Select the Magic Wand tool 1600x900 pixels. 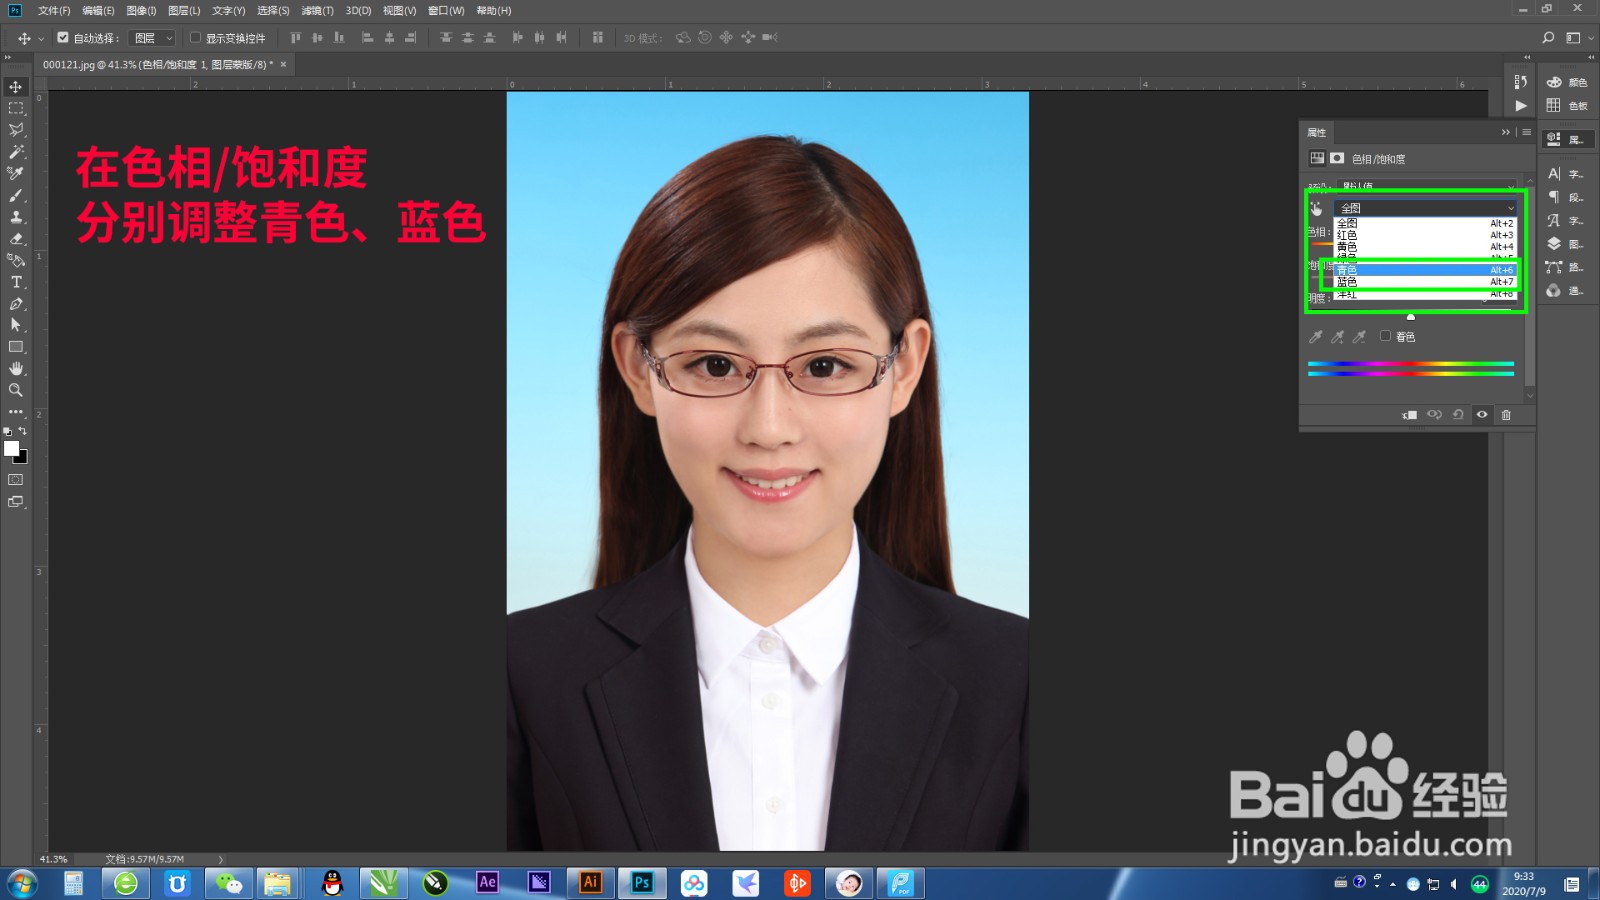[16, 152]
